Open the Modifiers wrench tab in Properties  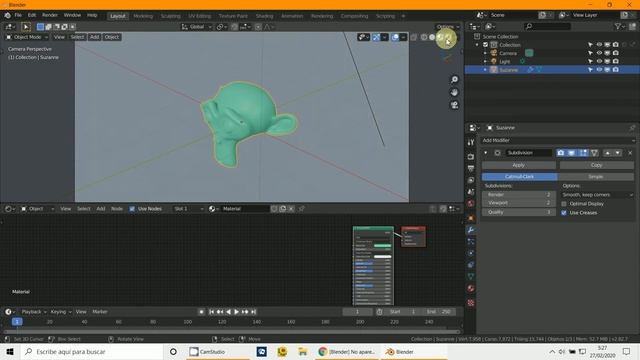471,230
